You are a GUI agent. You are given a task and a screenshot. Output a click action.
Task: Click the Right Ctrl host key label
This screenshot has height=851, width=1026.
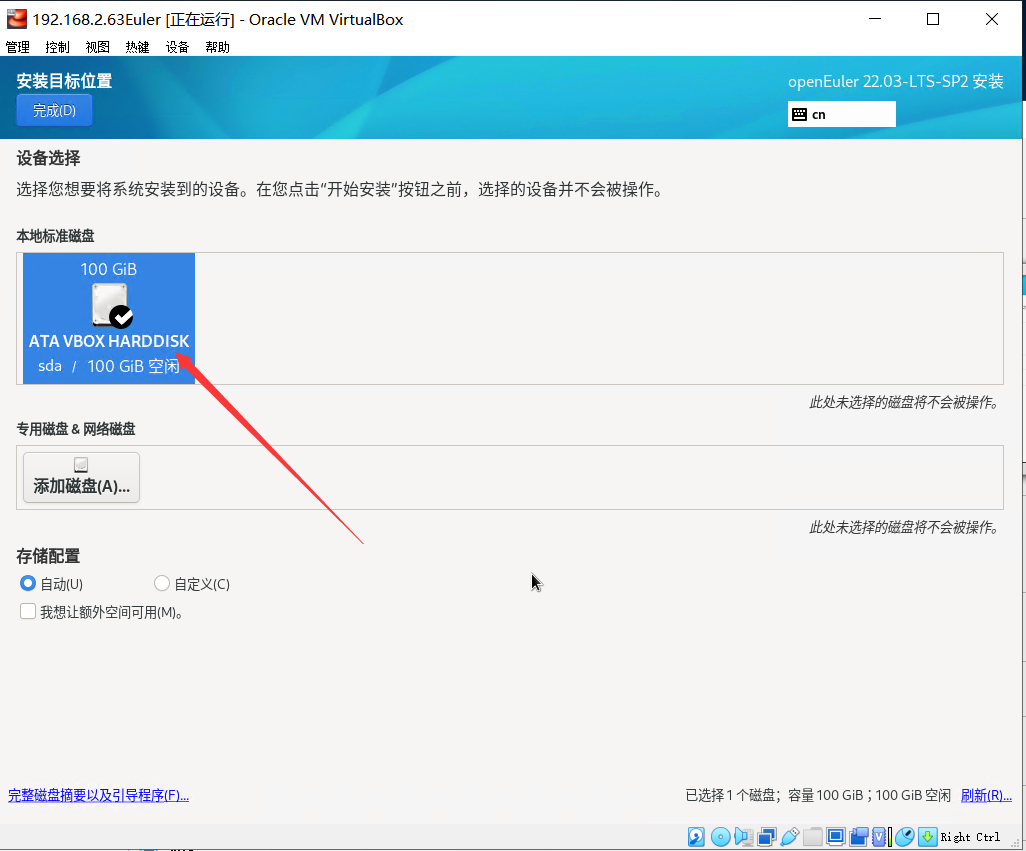tap(970, 837)
